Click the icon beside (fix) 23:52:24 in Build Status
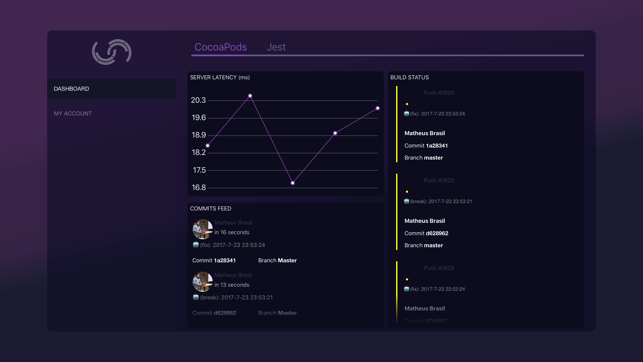The height and width of the screenshot is (362, 643). [406, 289]
